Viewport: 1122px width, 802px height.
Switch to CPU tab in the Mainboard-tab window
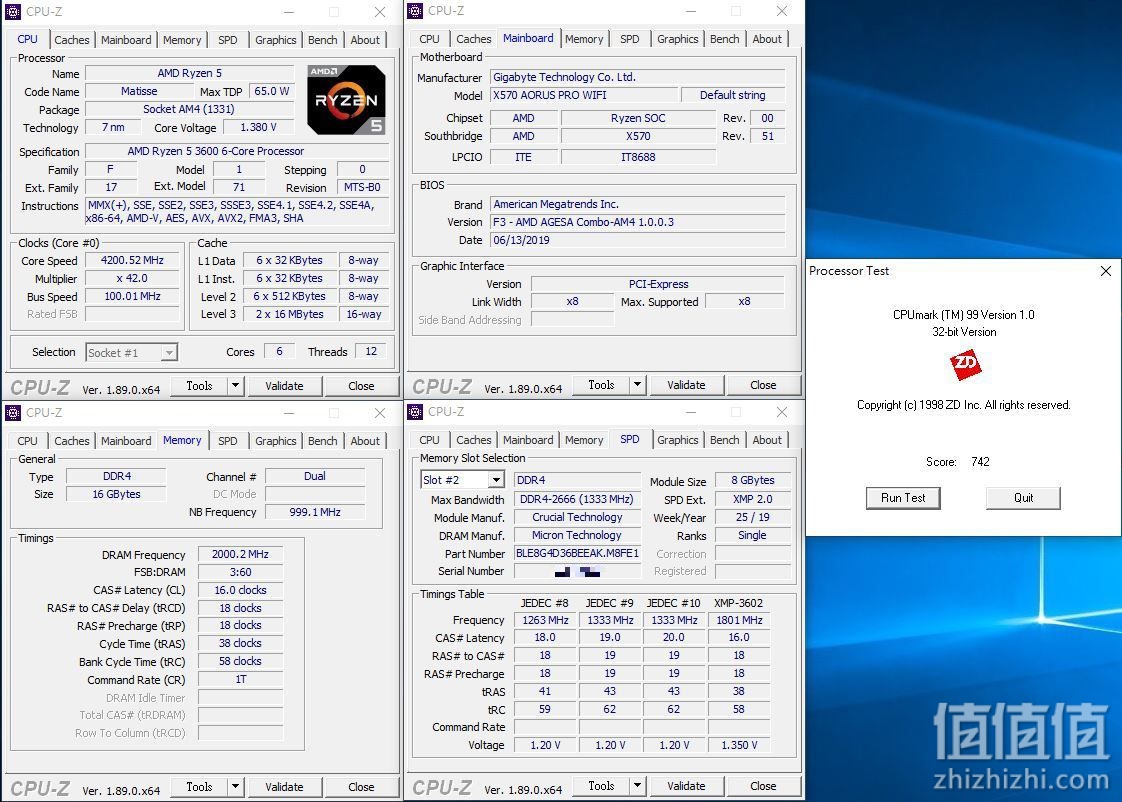pyautogui.click(x=429, y=39)
